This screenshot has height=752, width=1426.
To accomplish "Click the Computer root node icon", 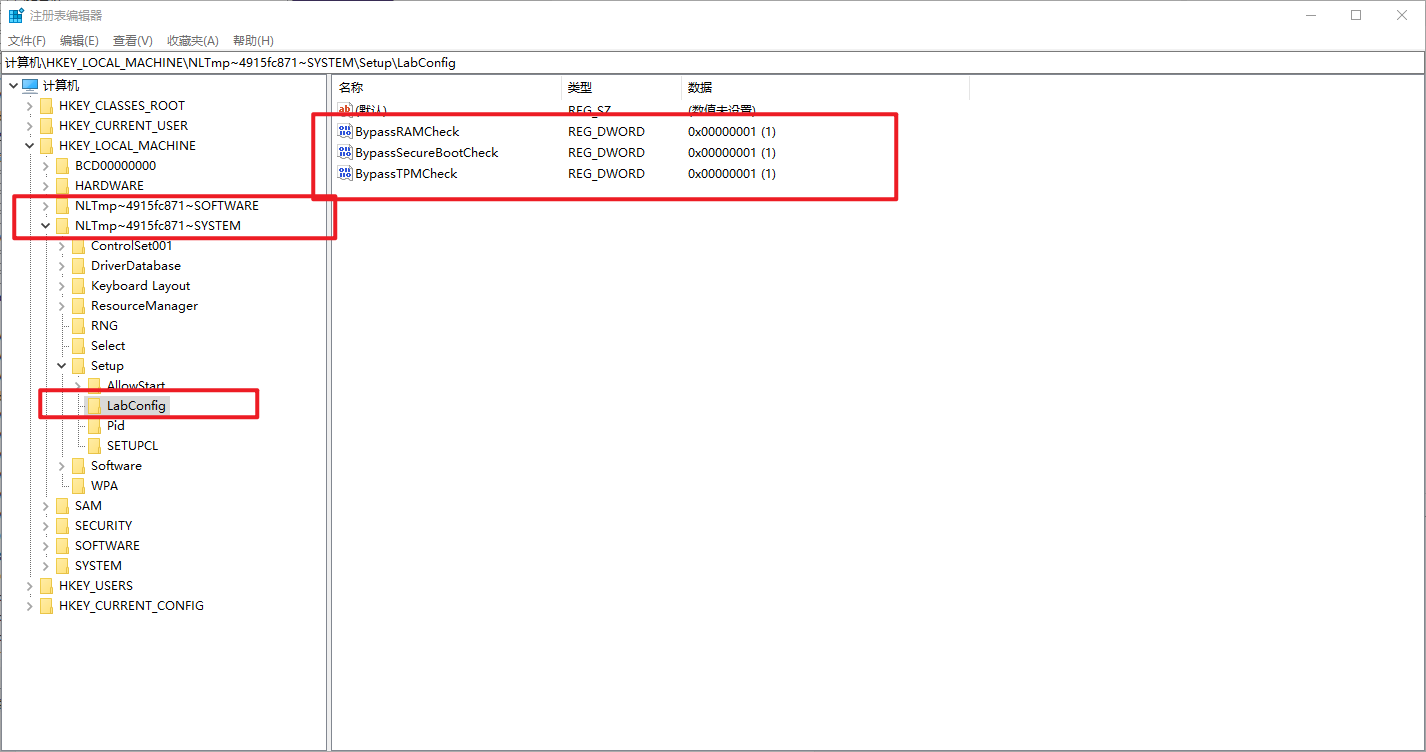I will point(30,86).
